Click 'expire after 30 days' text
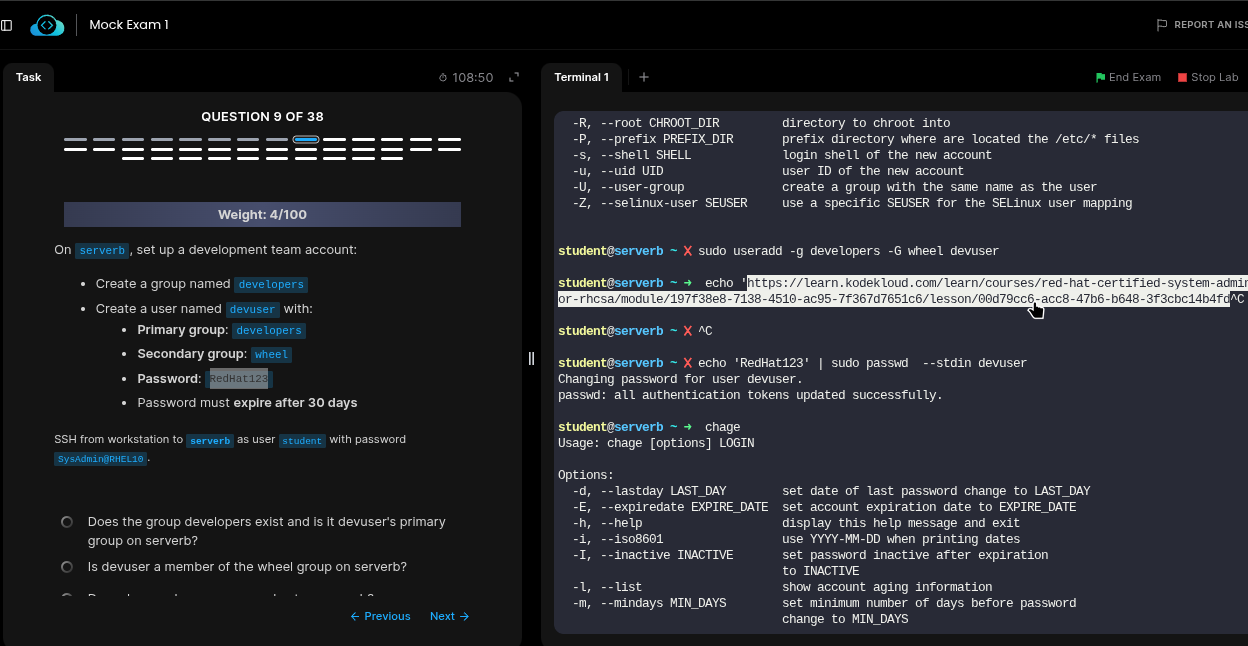The image size is (1248, 646). click(295, 403)
